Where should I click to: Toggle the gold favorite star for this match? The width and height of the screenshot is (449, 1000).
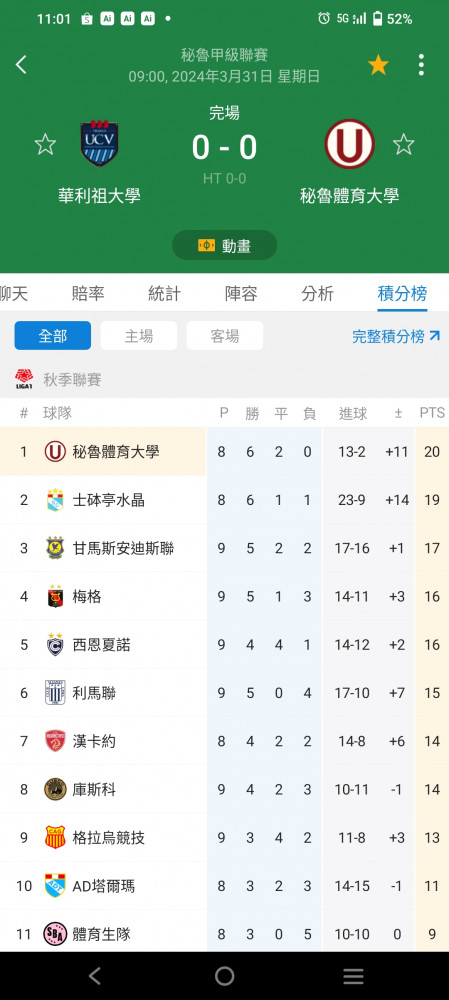[378, 64]
